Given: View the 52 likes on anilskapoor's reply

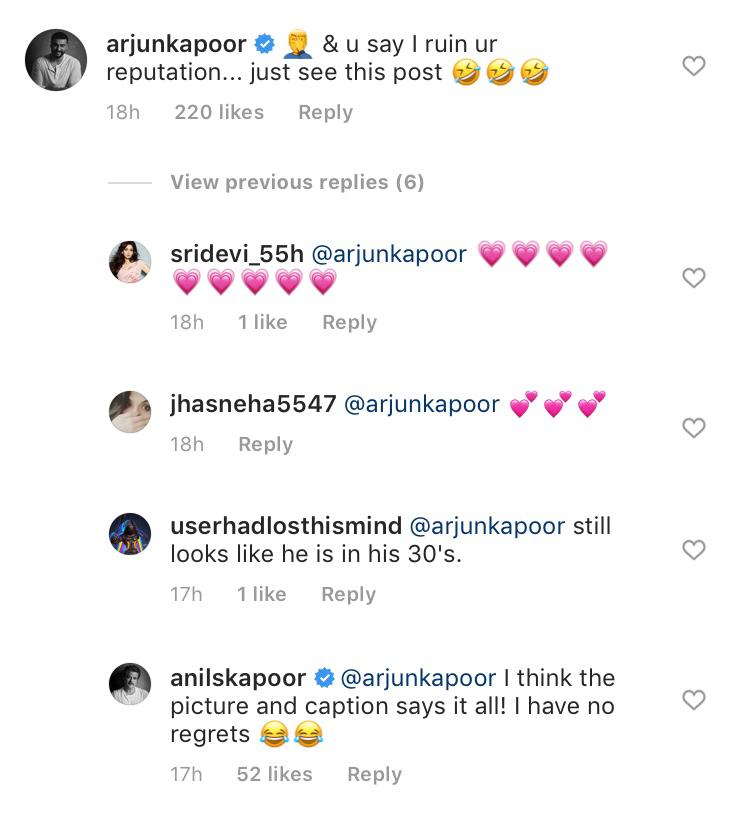Looking at the screenshot, I should (274, 774).
